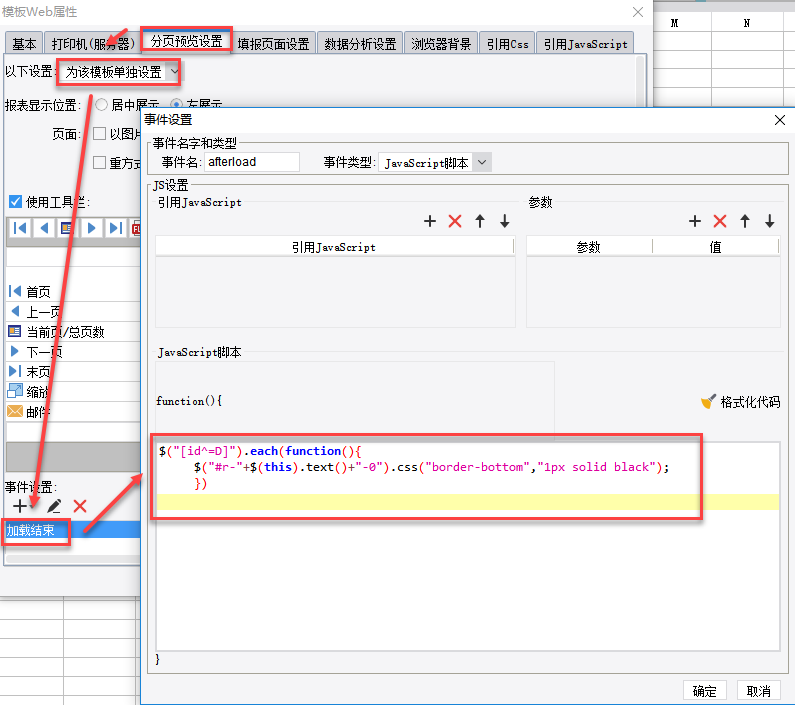Remove parameter with red X icon

point(719,221)
